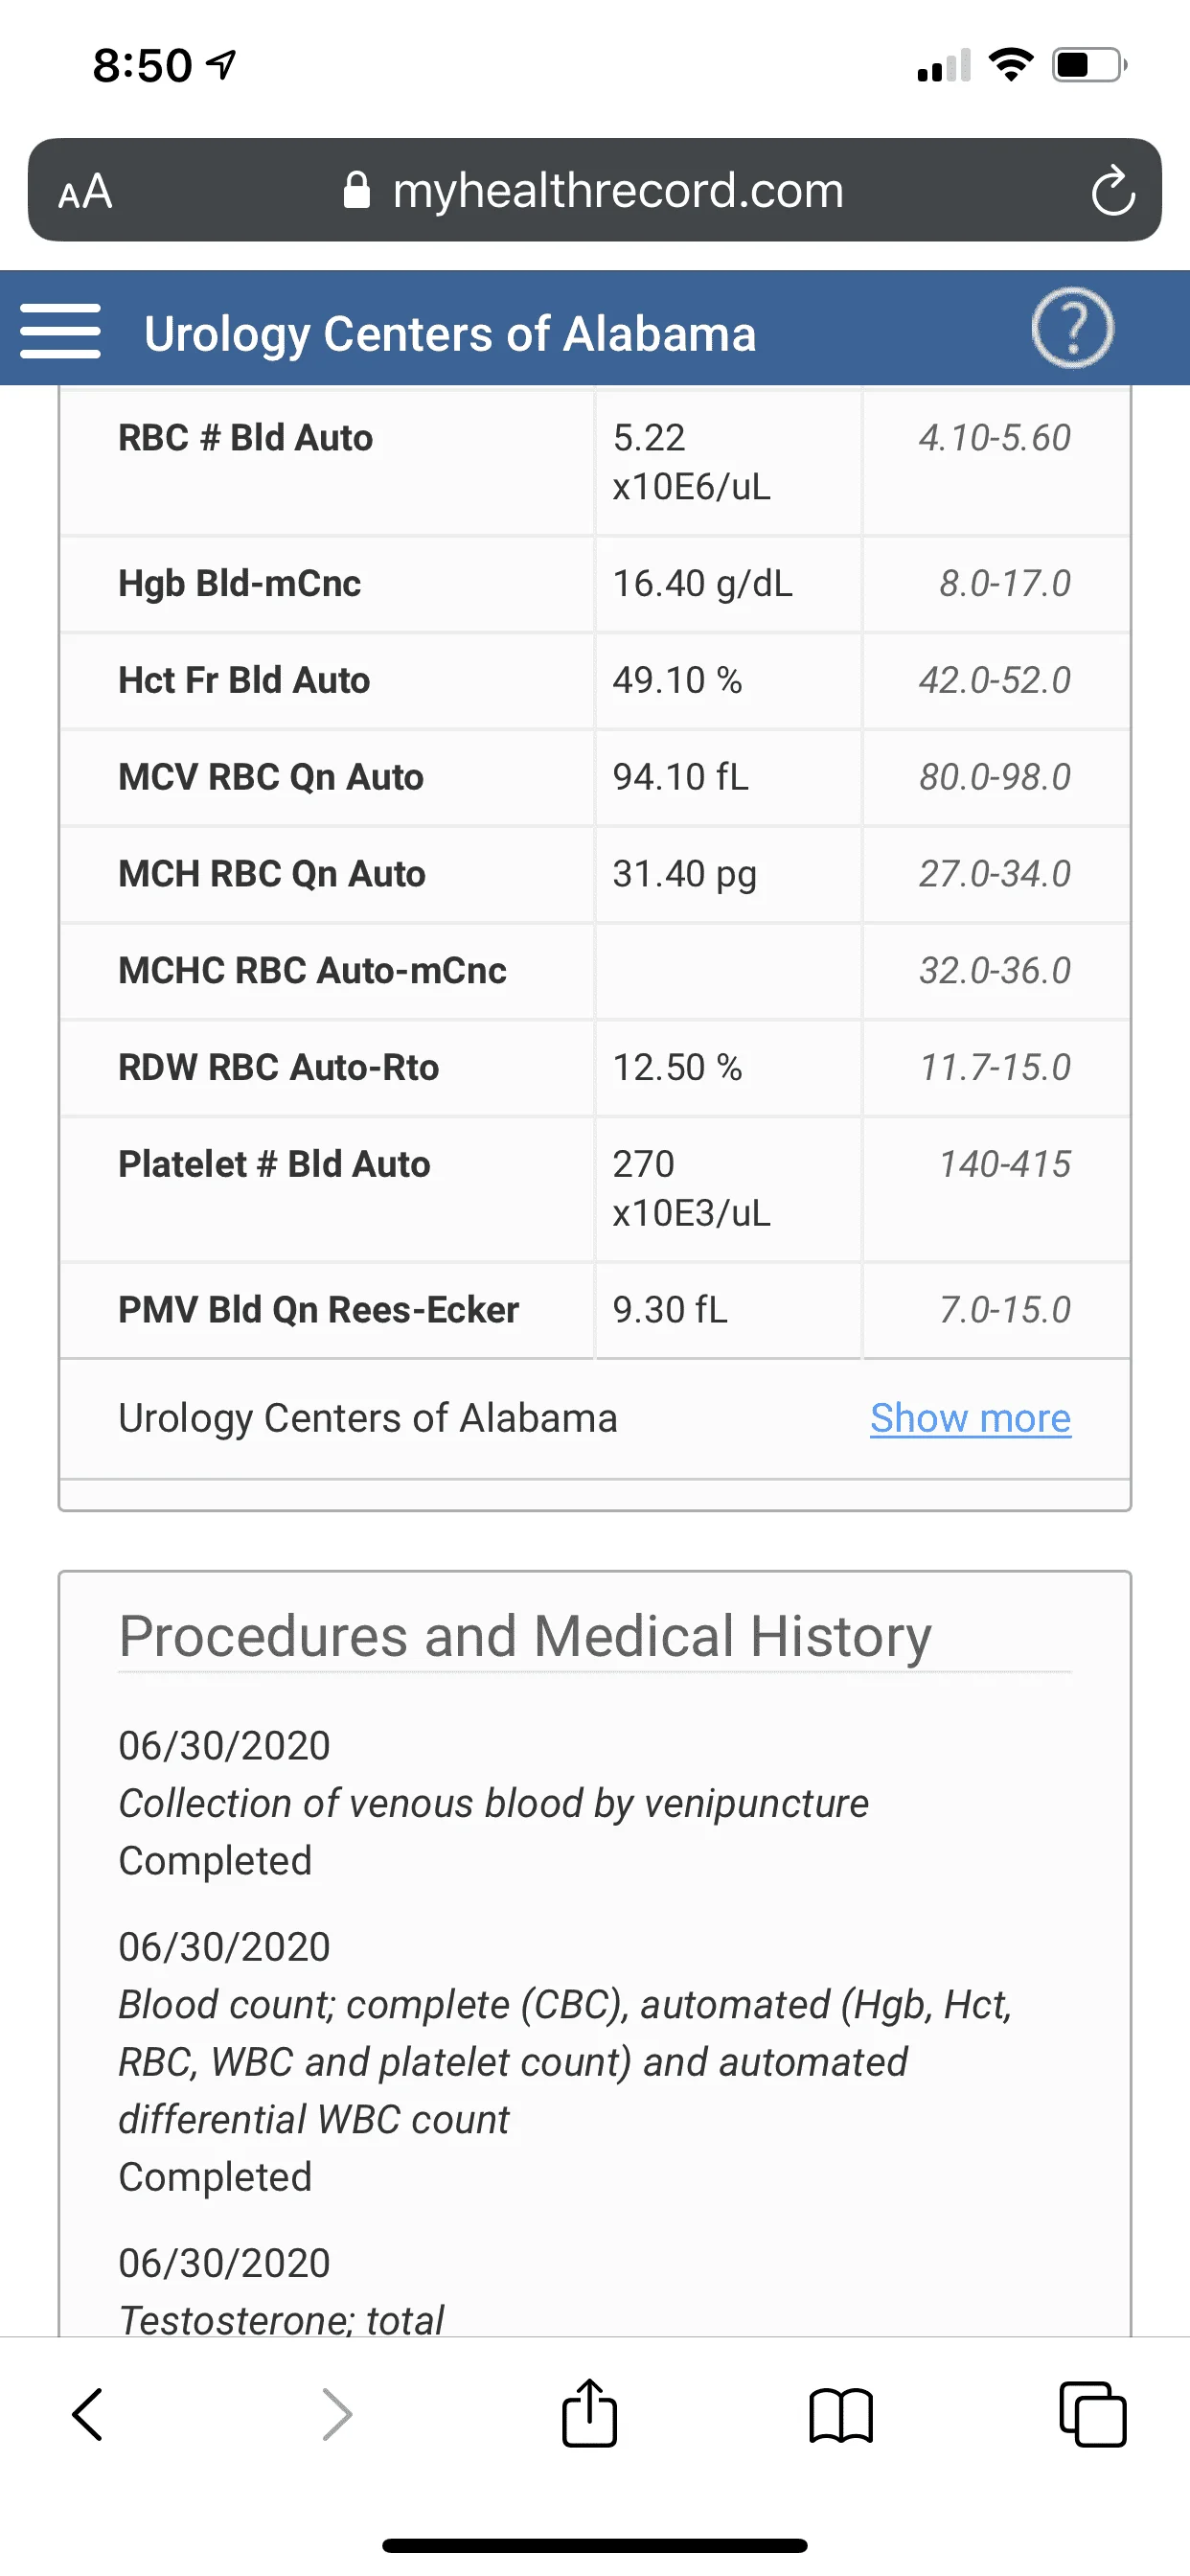Open the Blood count complete CBC entry
Viewport: 1190px width, 2576px height.
coord(565,2062)
